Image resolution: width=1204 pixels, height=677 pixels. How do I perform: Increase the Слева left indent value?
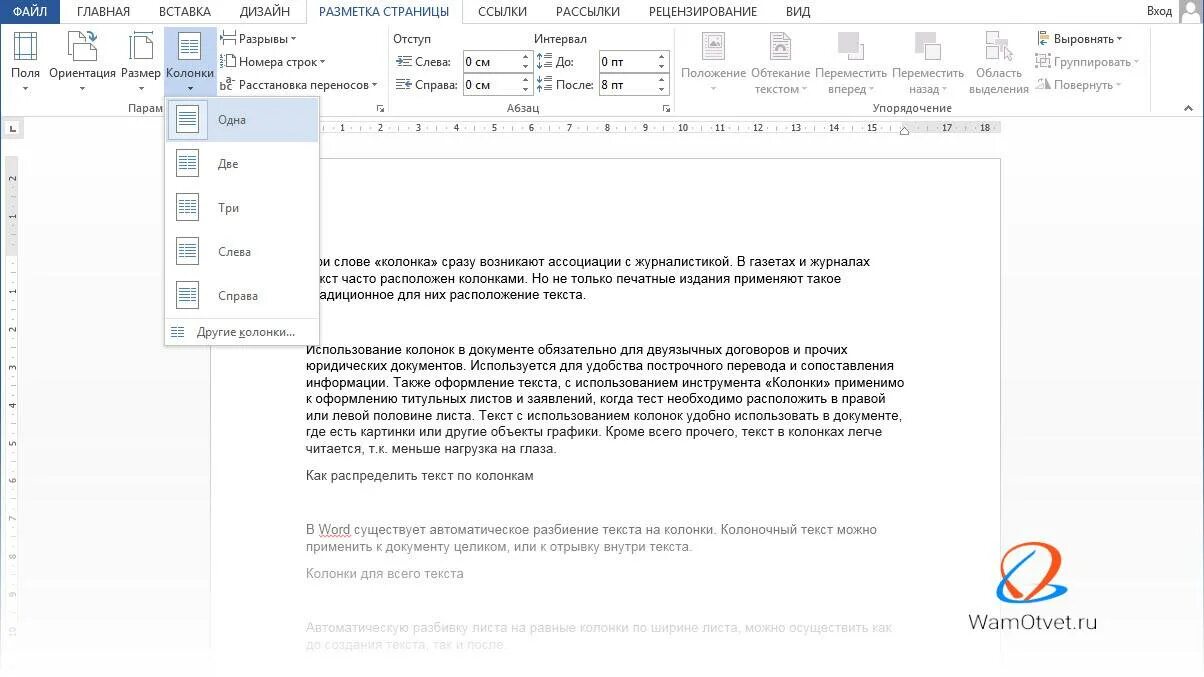coord(526,57)
